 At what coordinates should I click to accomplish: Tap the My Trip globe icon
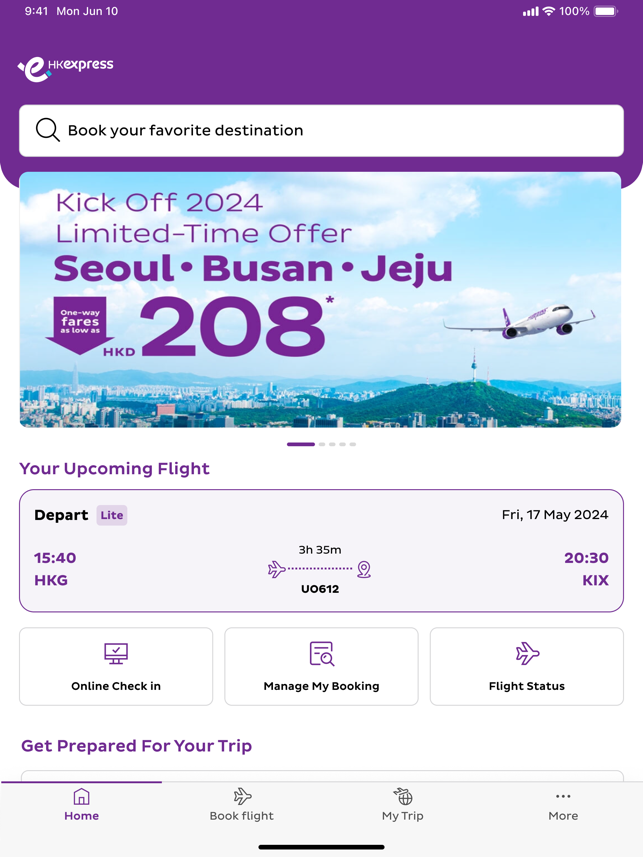(403, 796)
